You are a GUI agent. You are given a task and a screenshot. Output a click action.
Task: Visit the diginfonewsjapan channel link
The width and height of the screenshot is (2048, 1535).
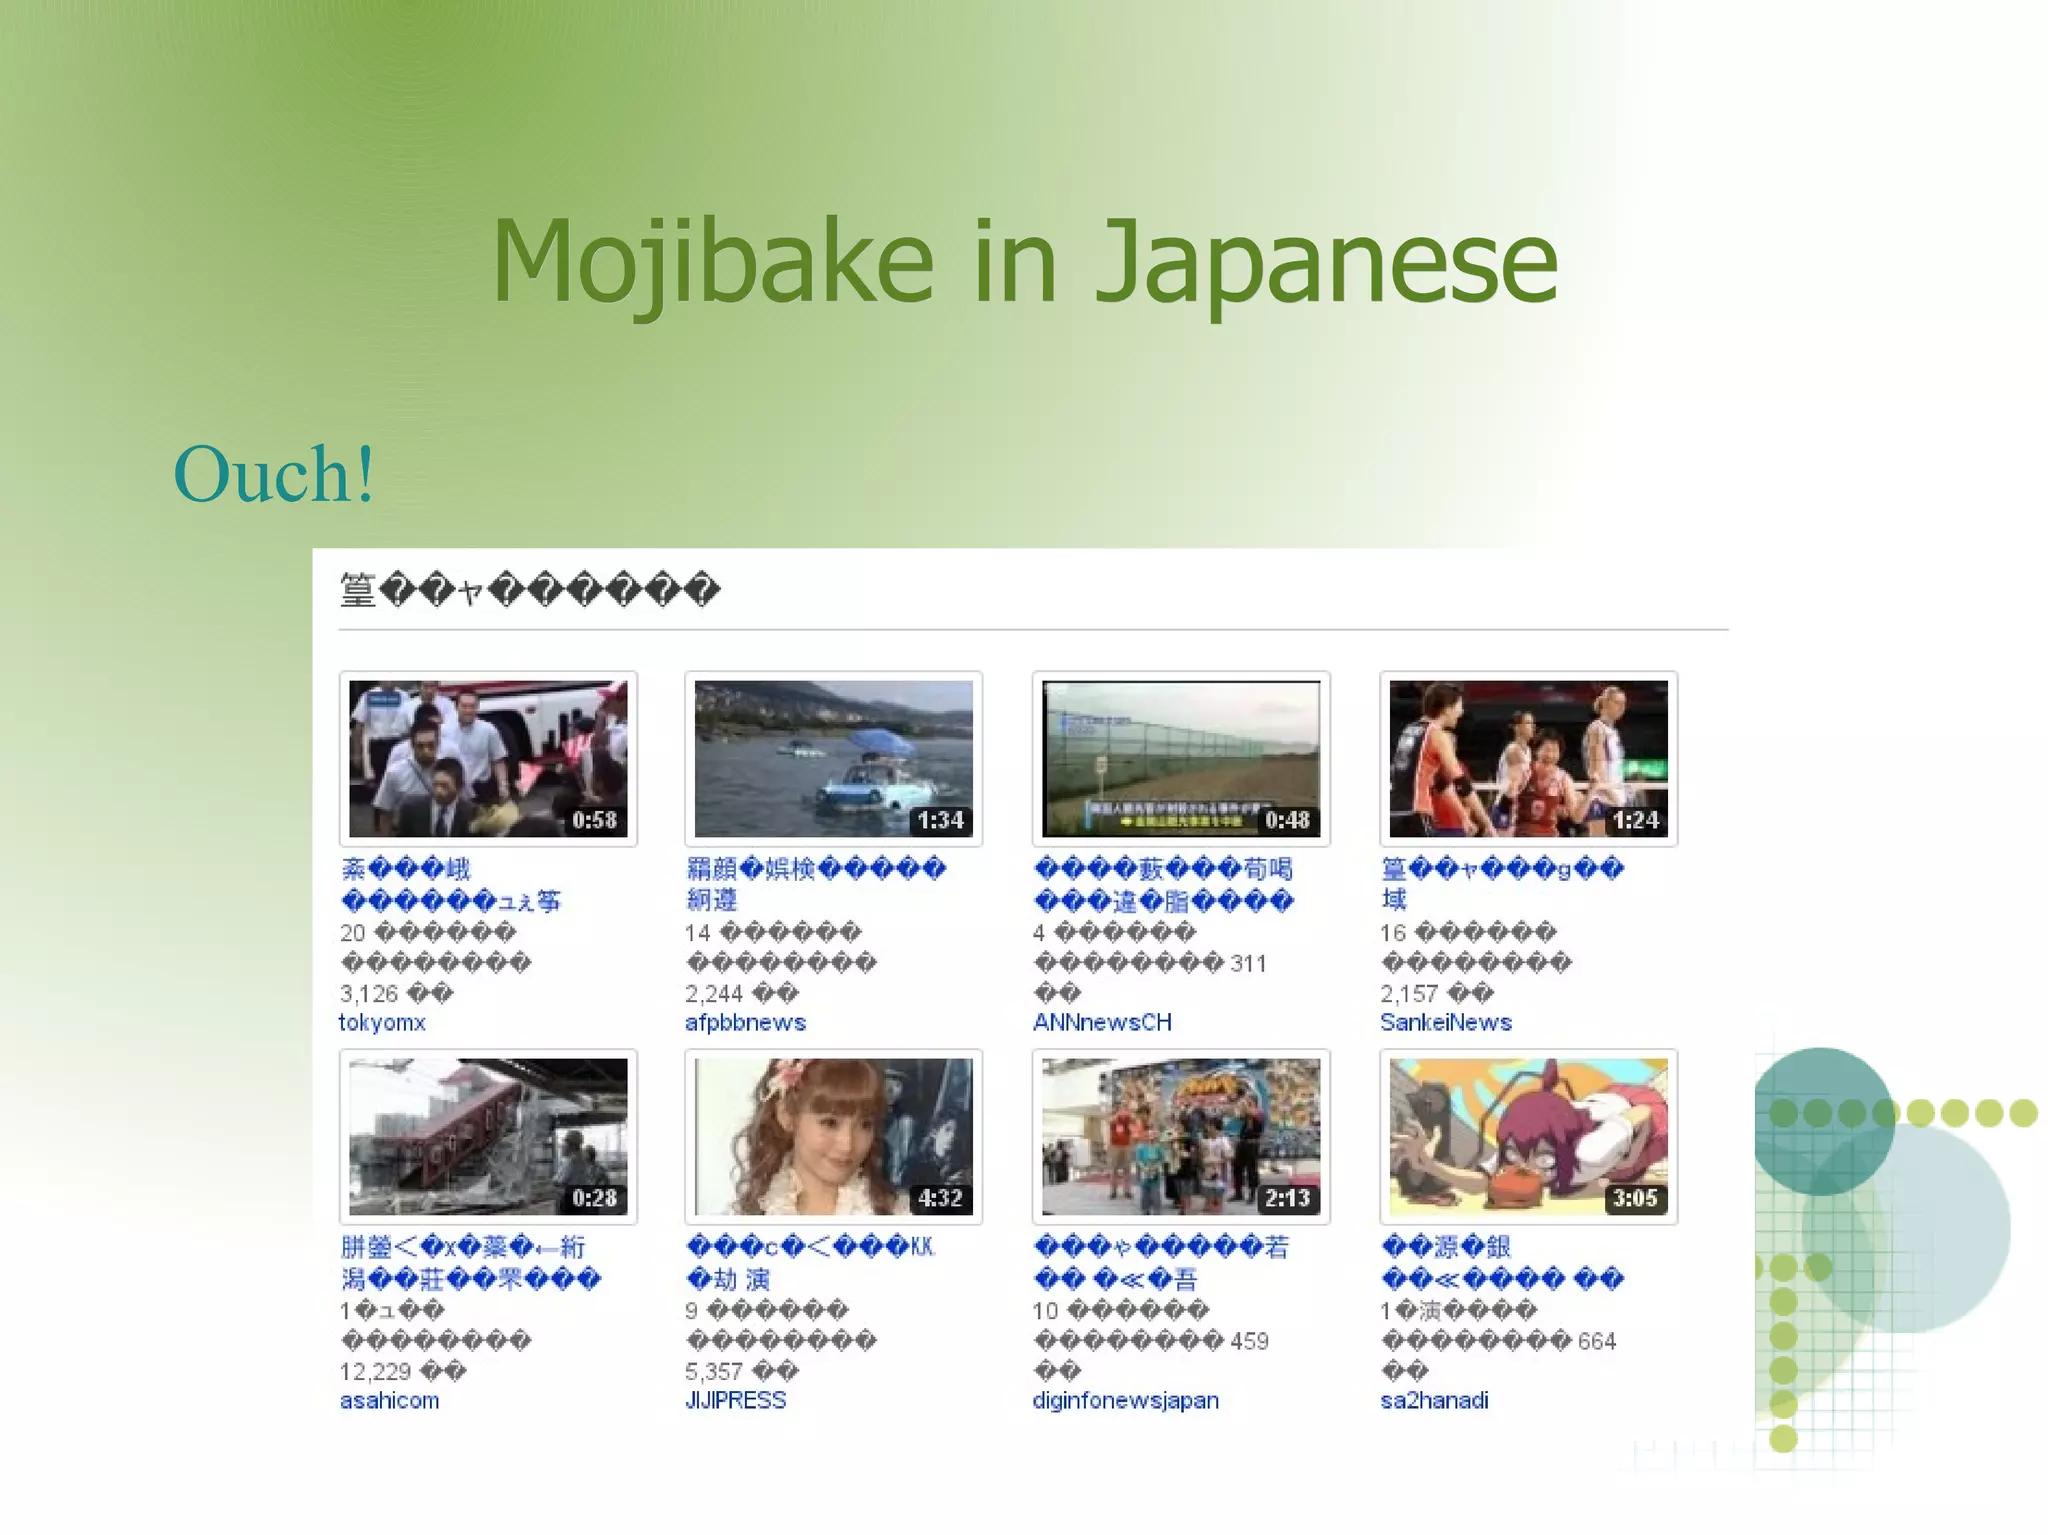[1125, 1400]
